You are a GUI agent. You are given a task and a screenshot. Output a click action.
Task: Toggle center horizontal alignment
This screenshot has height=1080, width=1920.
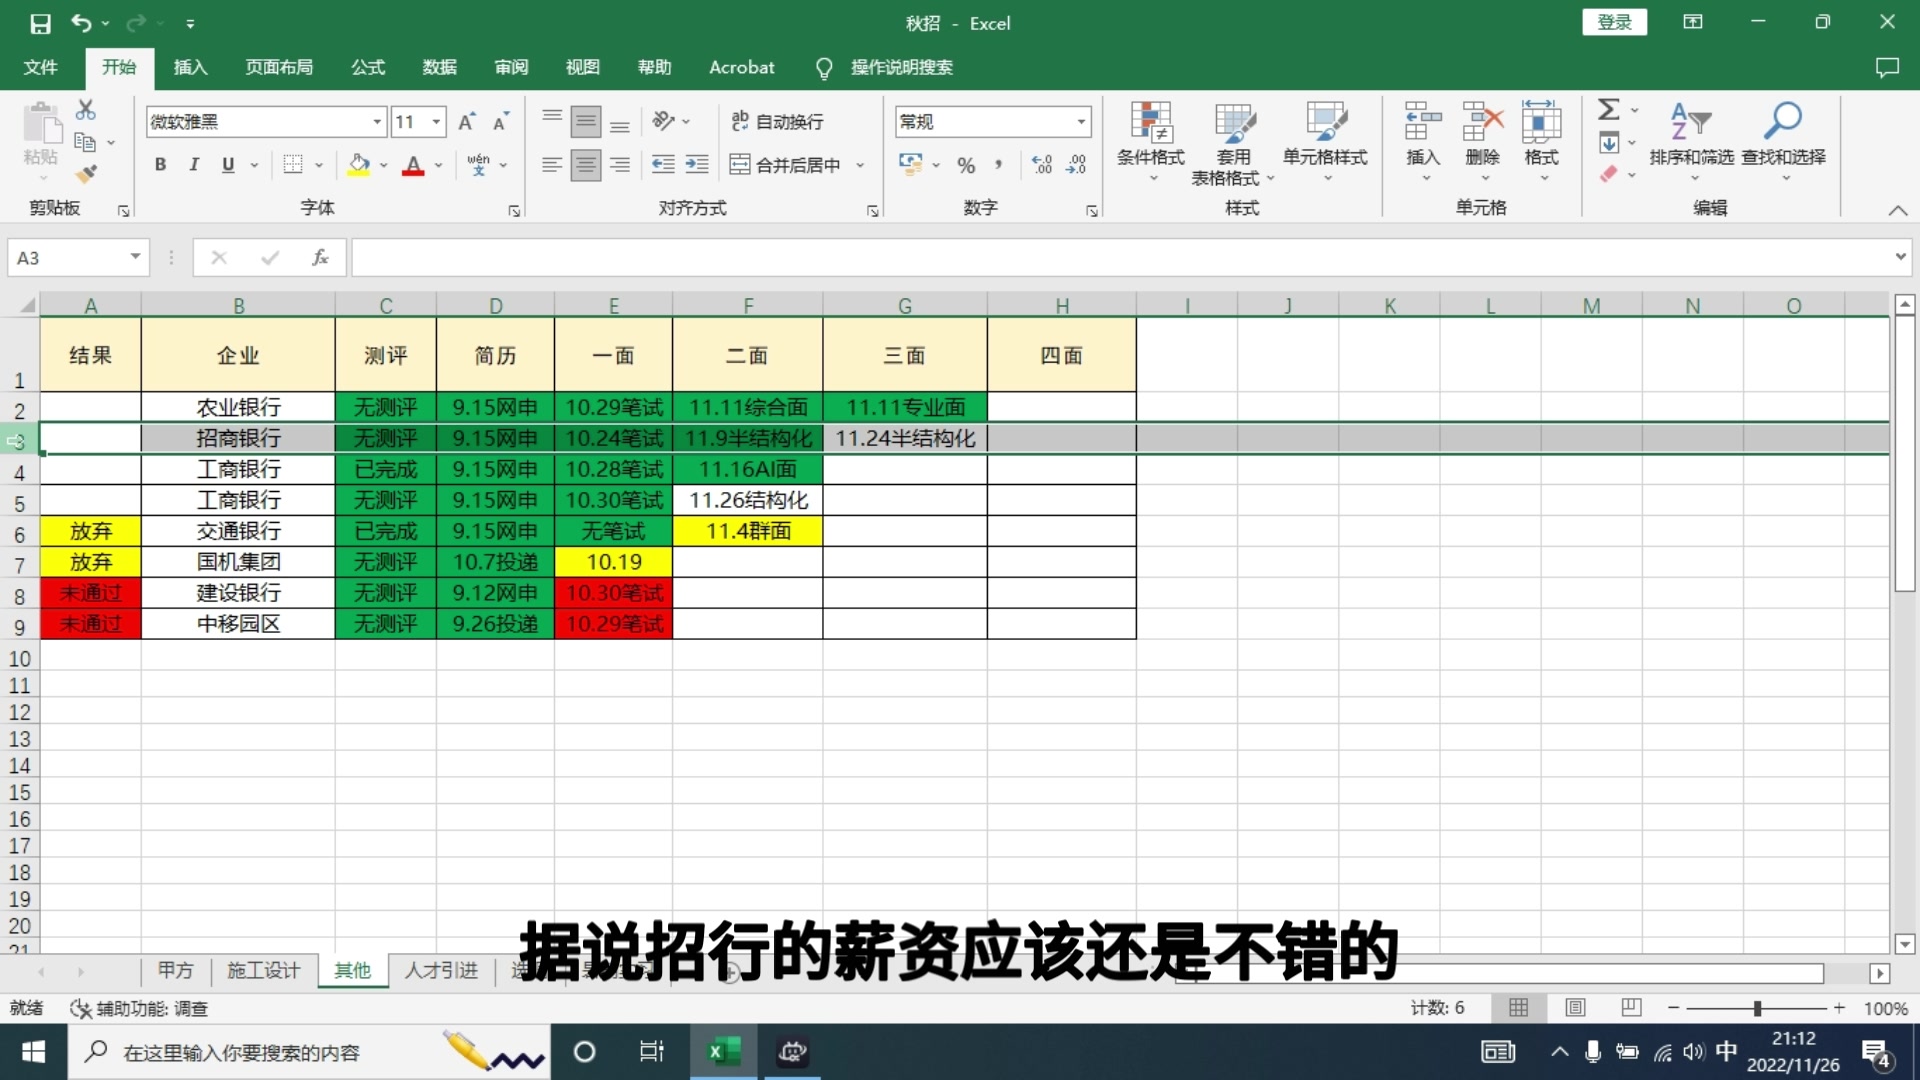tap(586, 165)
